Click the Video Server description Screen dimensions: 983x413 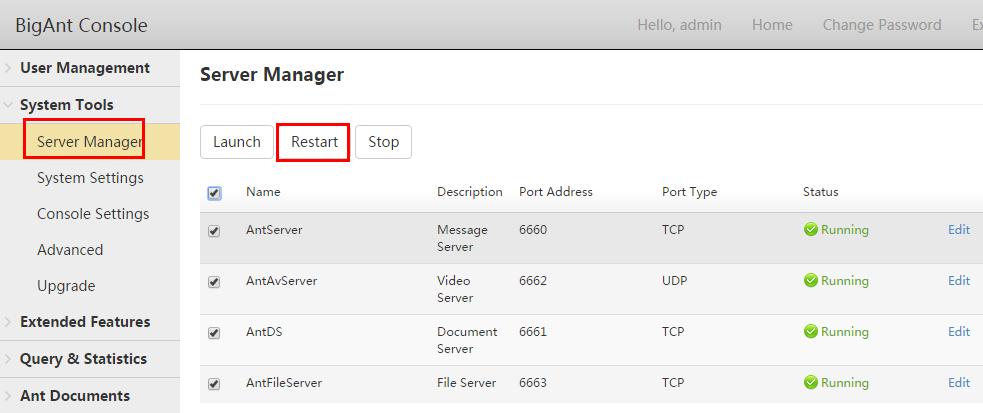coord(456,289)
